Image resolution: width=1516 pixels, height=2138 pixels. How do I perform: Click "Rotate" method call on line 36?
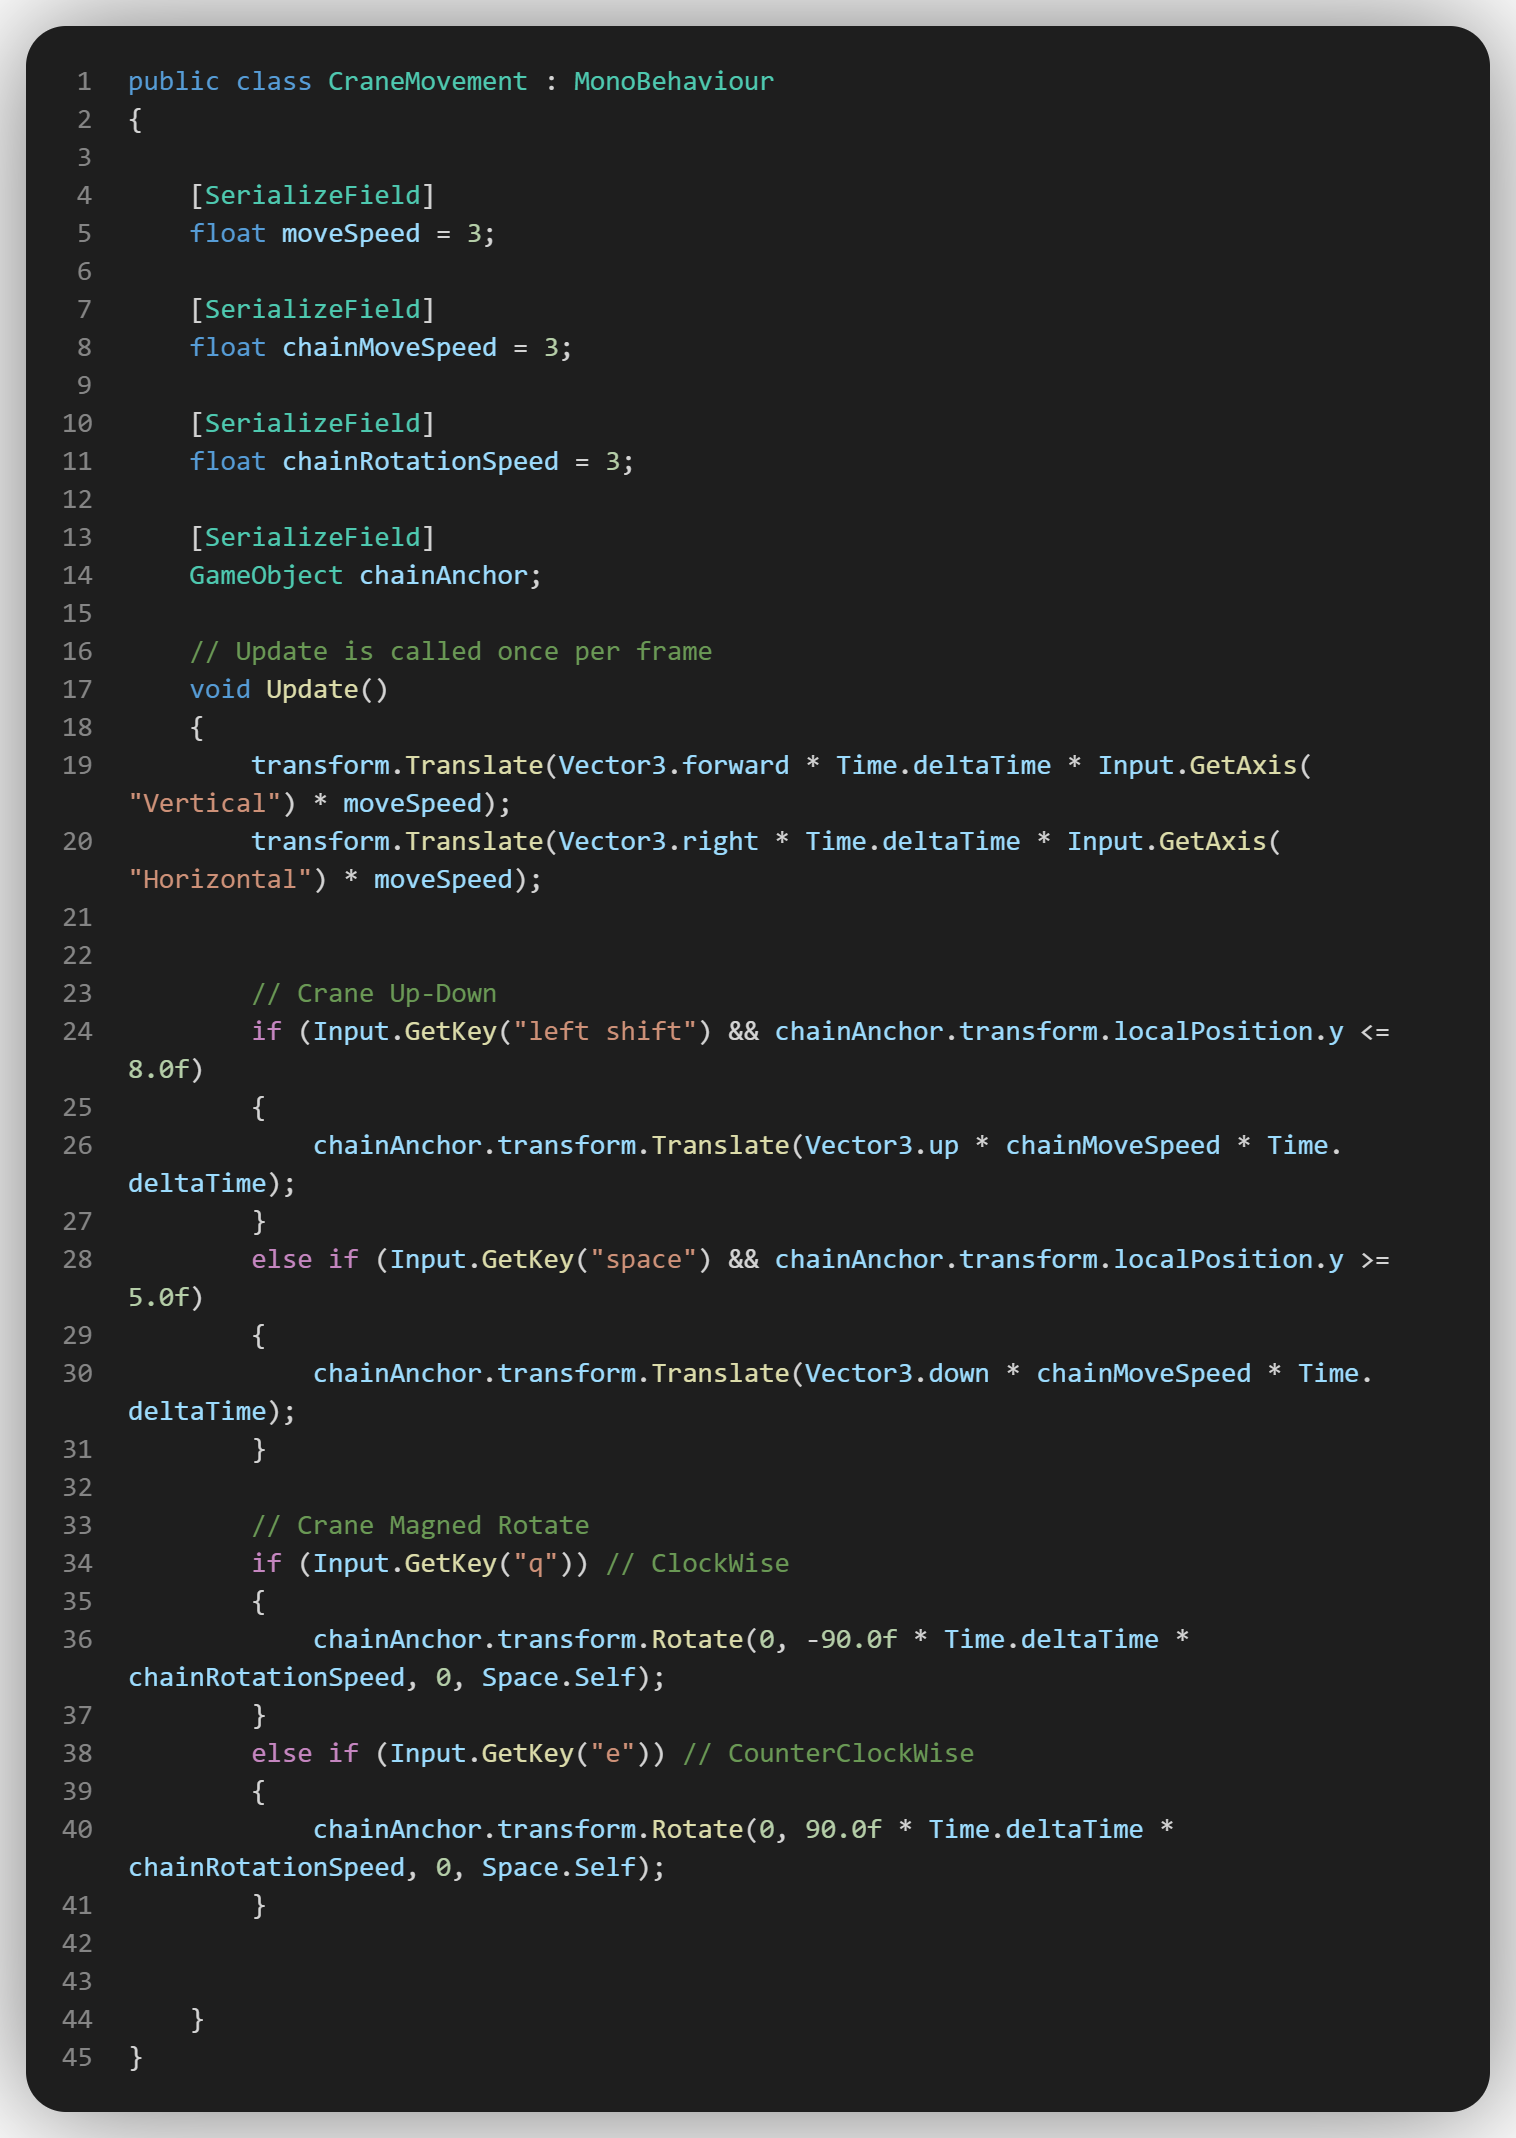[x=697, y=1639]
